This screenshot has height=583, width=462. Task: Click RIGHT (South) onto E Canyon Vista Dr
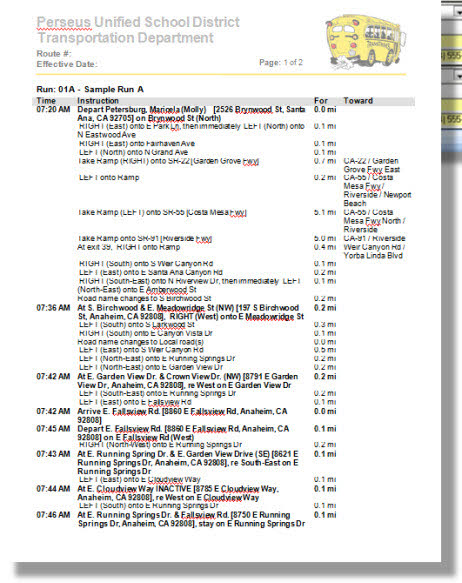[145, 333]
